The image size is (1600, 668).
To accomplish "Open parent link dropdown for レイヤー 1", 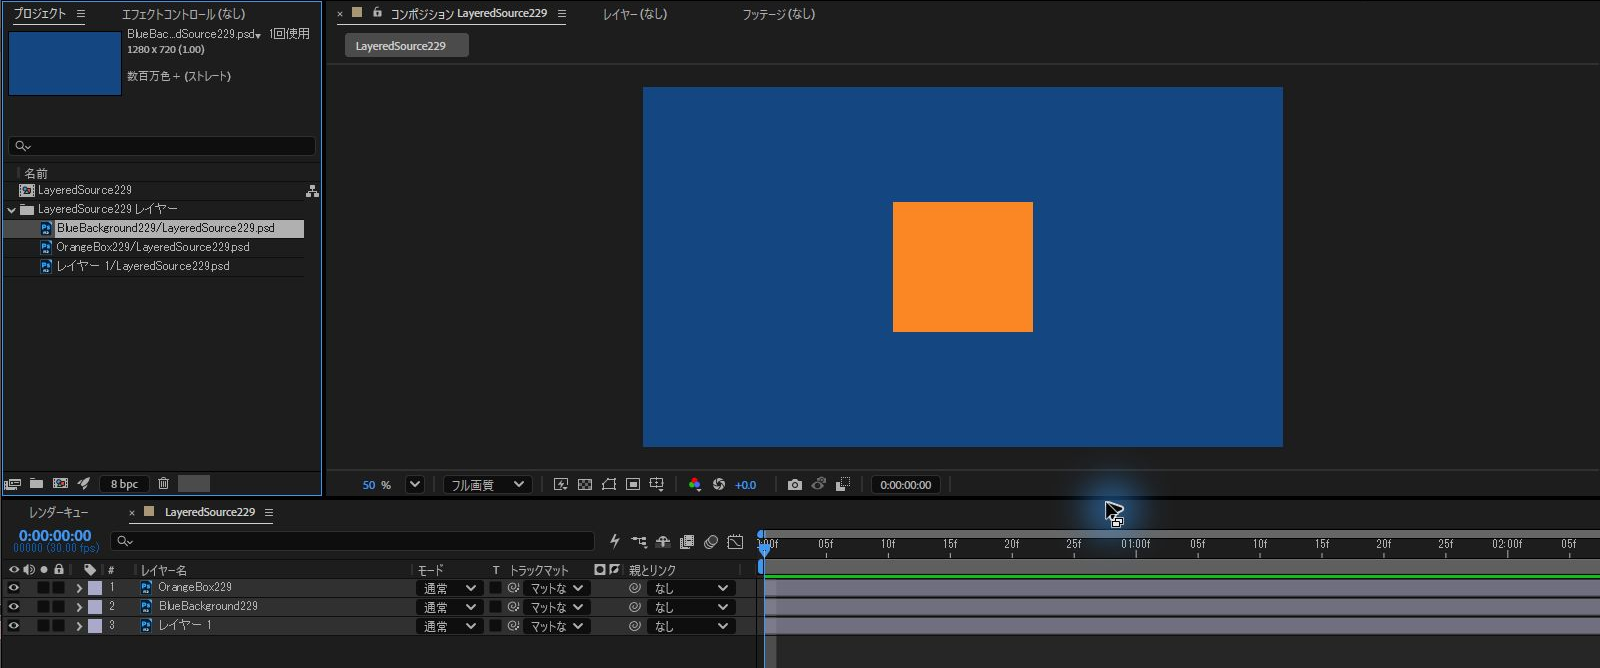I will click(691, 626).
